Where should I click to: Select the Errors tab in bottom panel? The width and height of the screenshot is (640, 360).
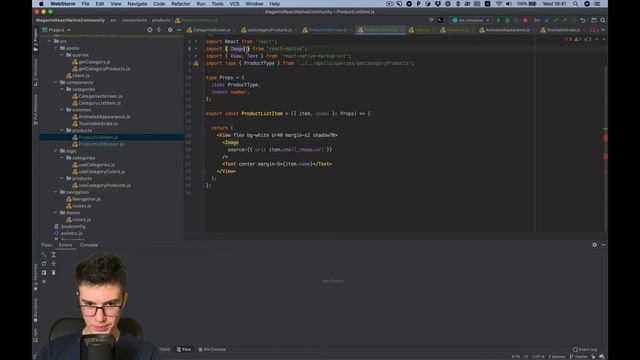[x=65, y=245]
